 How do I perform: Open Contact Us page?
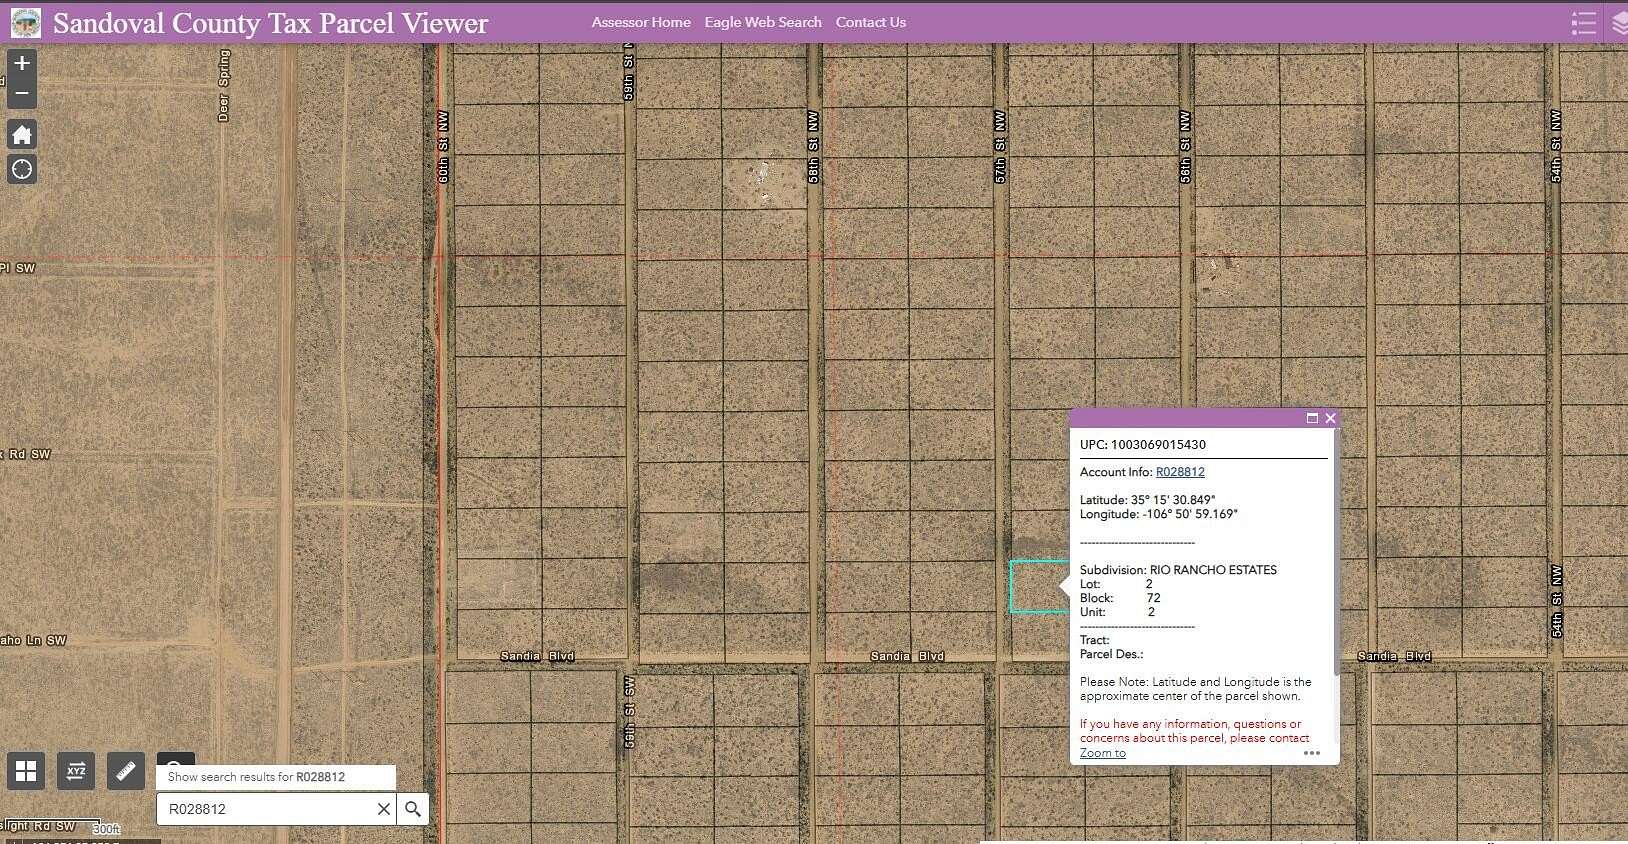[x=871, y=22]
